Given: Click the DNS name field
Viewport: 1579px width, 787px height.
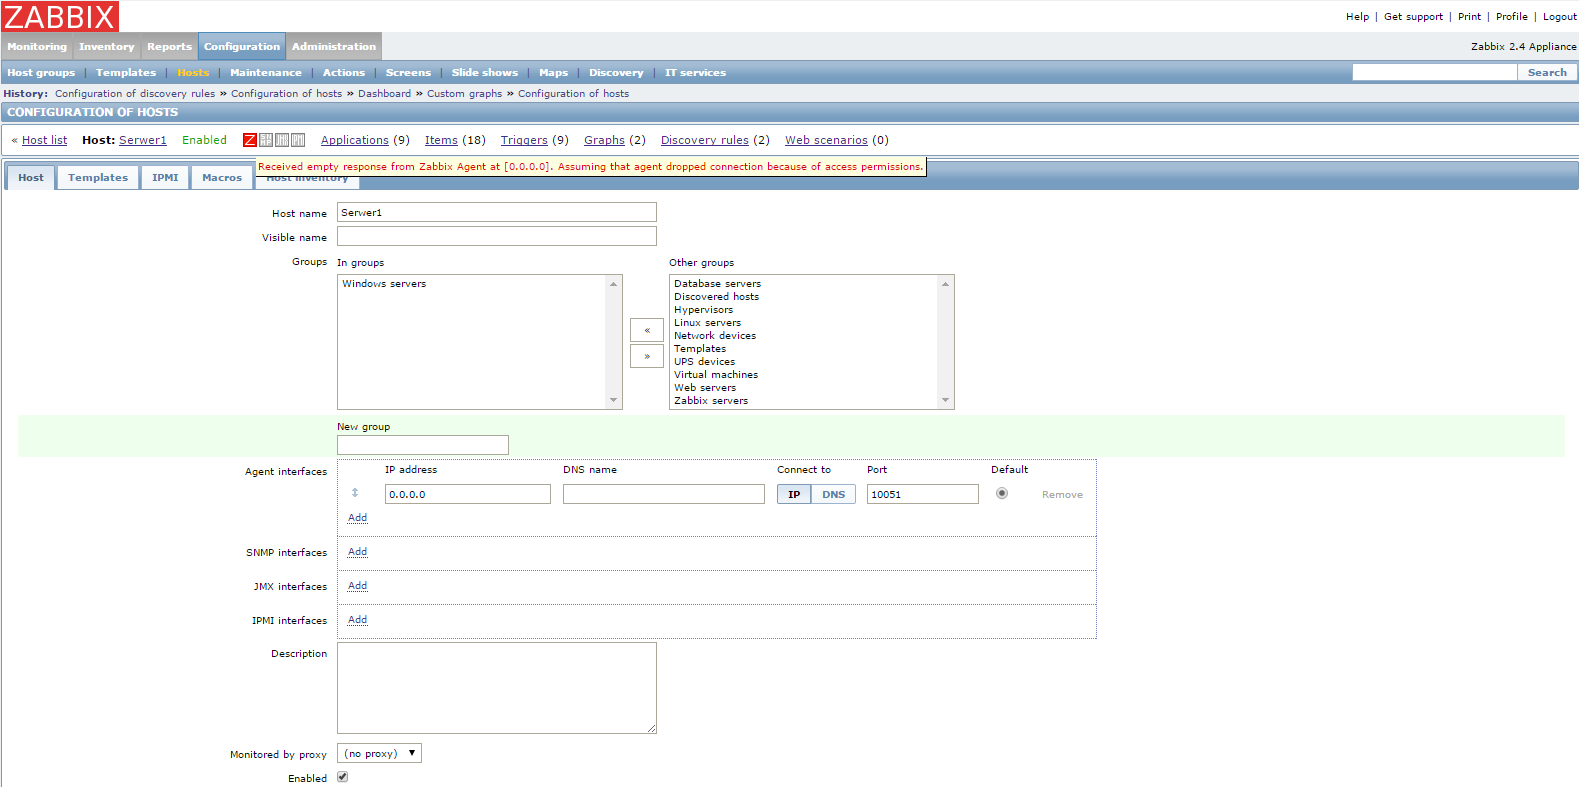Looking at the screenshot, I should 664,494.
